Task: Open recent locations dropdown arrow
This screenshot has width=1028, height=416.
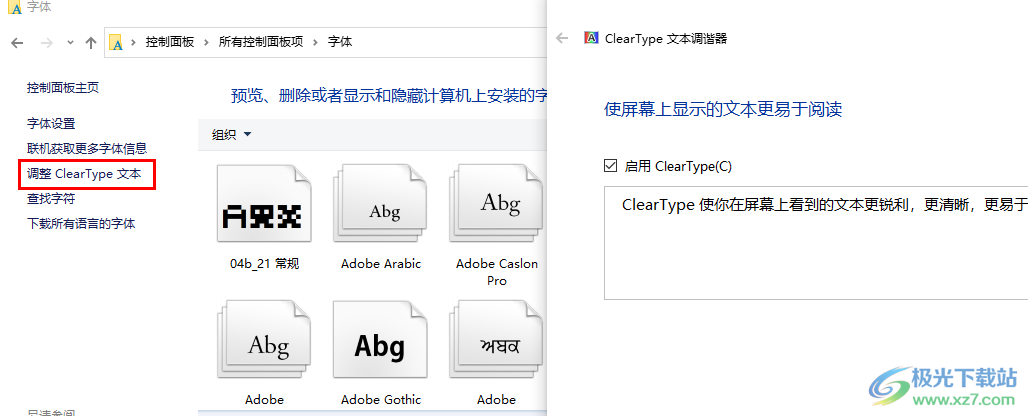Action: (x=70, y=43)
